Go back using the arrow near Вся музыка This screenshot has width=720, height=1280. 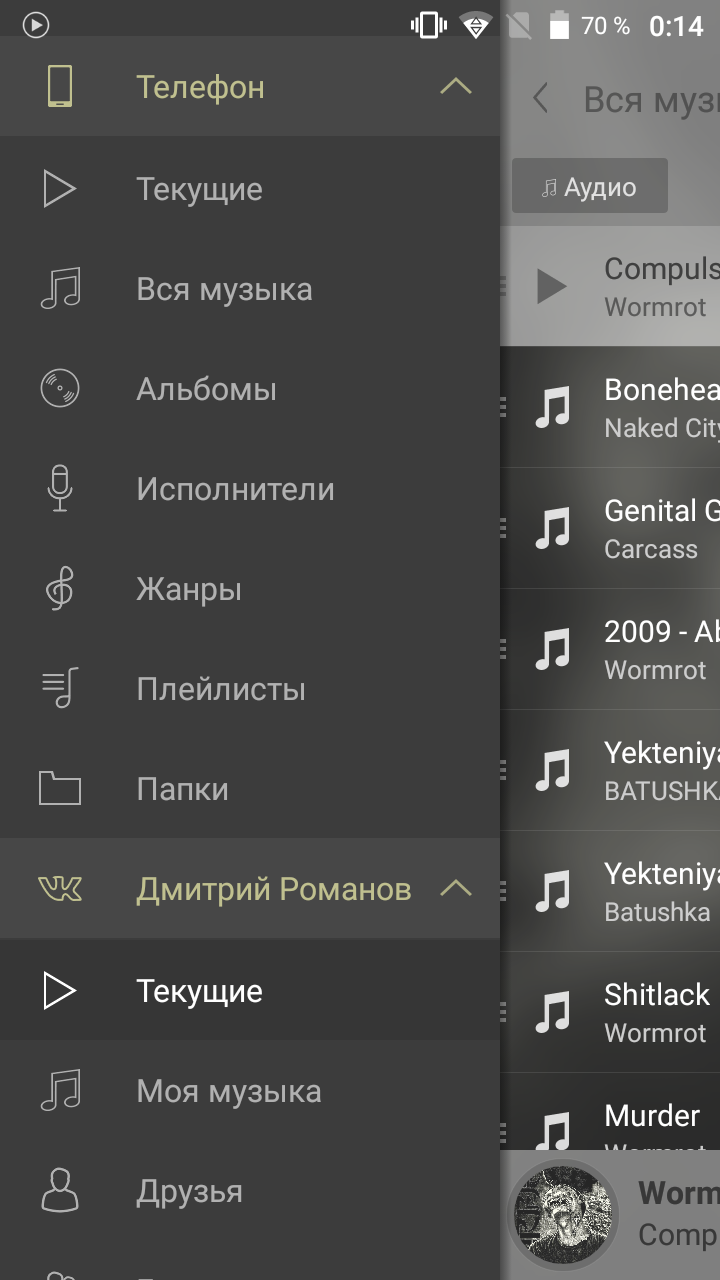click(x=541, y=99)
